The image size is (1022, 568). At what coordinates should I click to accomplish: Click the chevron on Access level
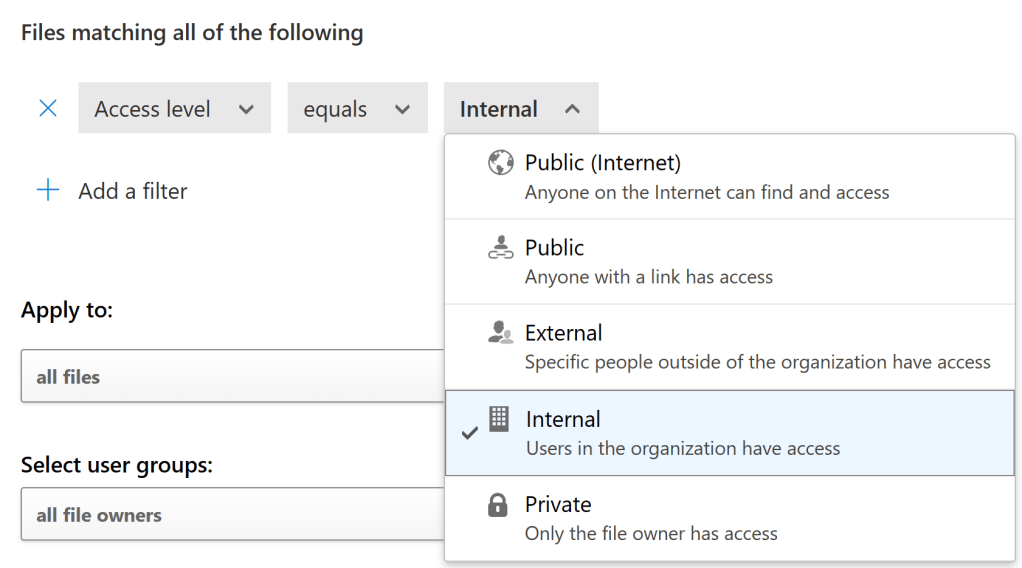(246, 109)
